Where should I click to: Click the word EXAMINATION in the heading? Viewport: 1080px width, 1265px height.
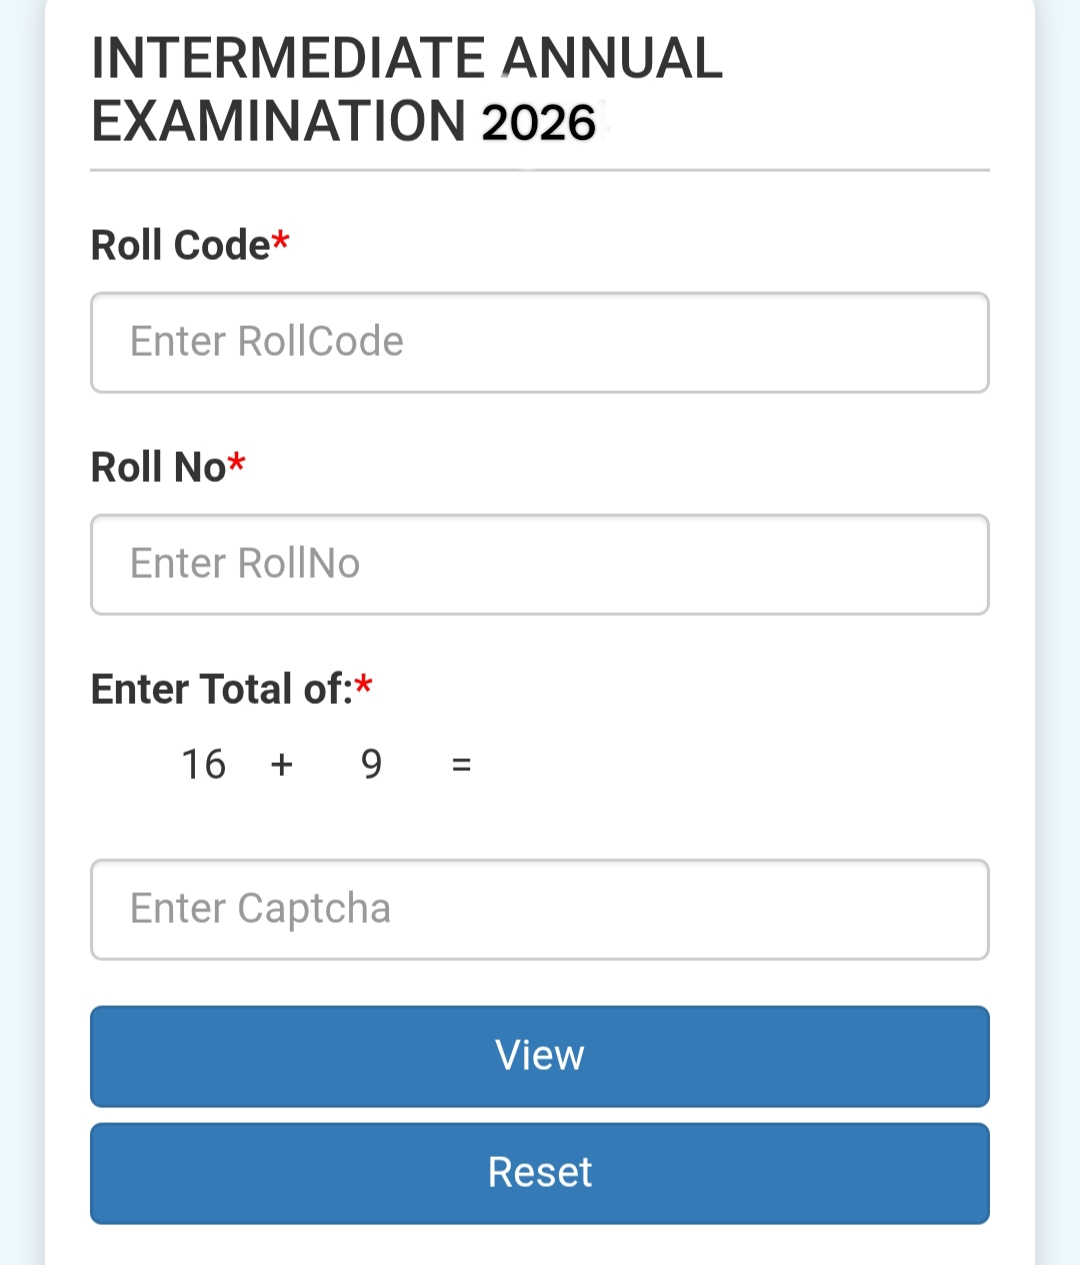(x=278, y=121)
